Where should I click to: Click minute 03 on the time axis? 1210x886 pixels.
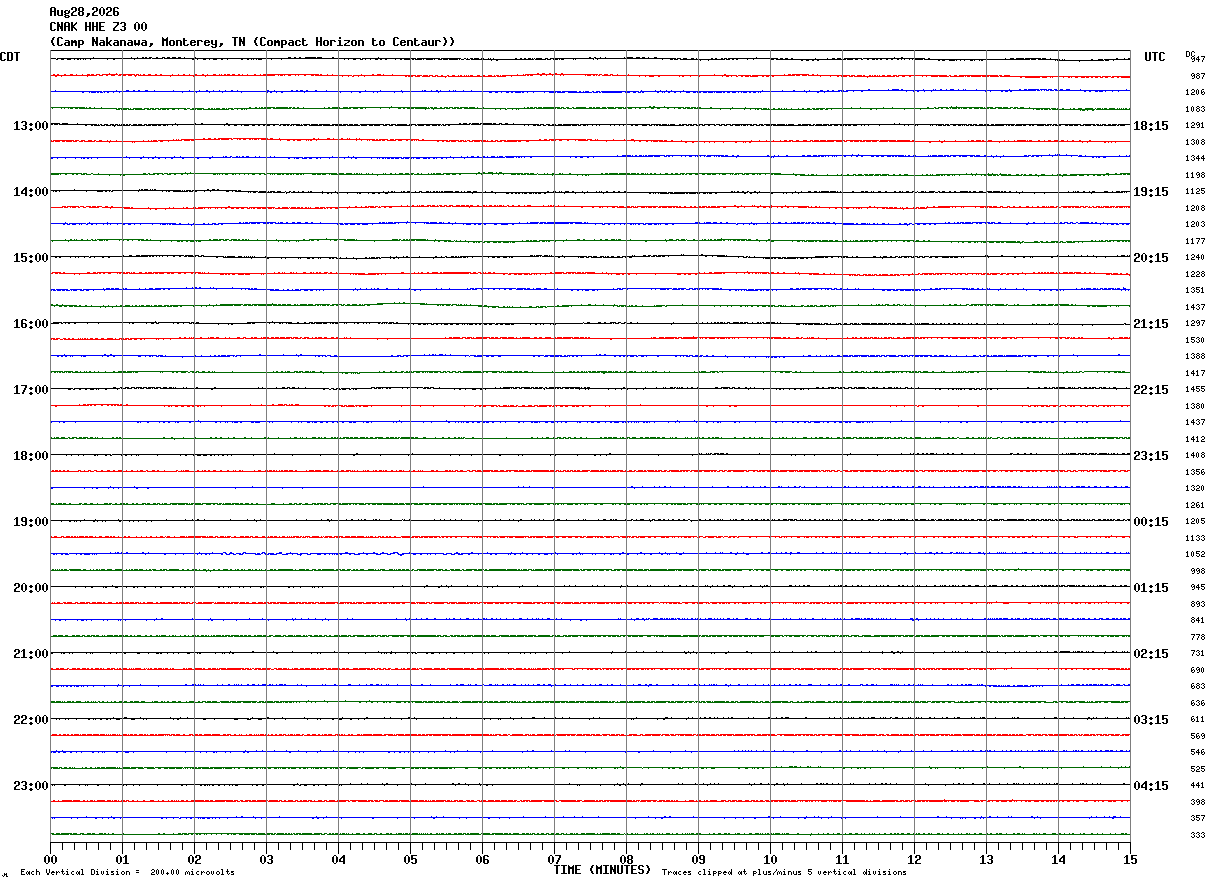(x=267, y=859)
